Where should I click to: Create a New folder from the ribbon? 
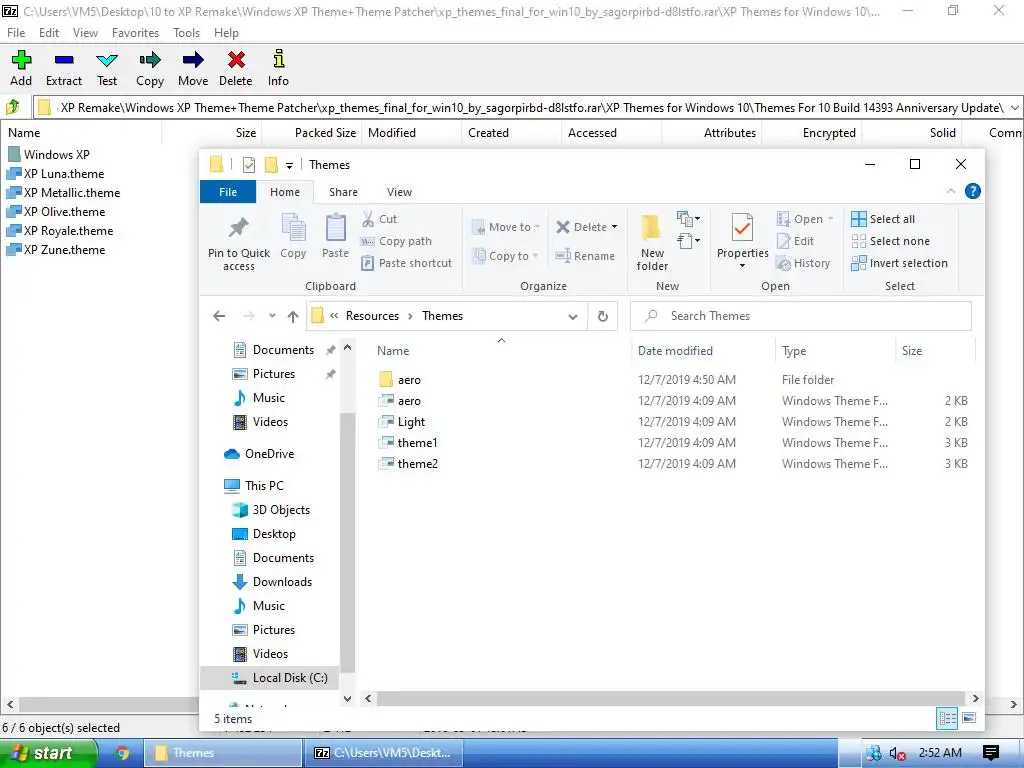click(x=652, y=243)
